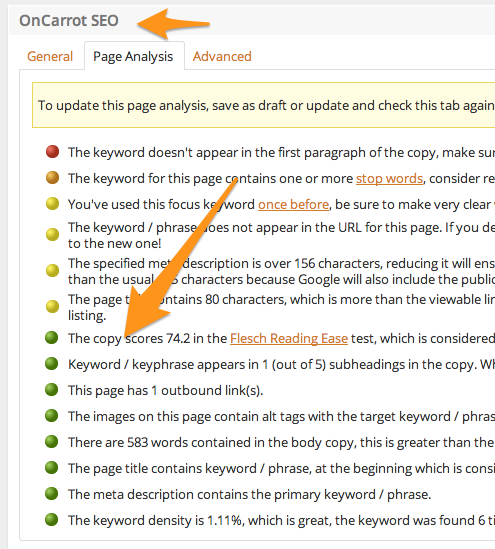Viewport: 495px width, 549px height.
Task: Click the yellow dot beside URL keyword notice
Action: tap(52, 235)
